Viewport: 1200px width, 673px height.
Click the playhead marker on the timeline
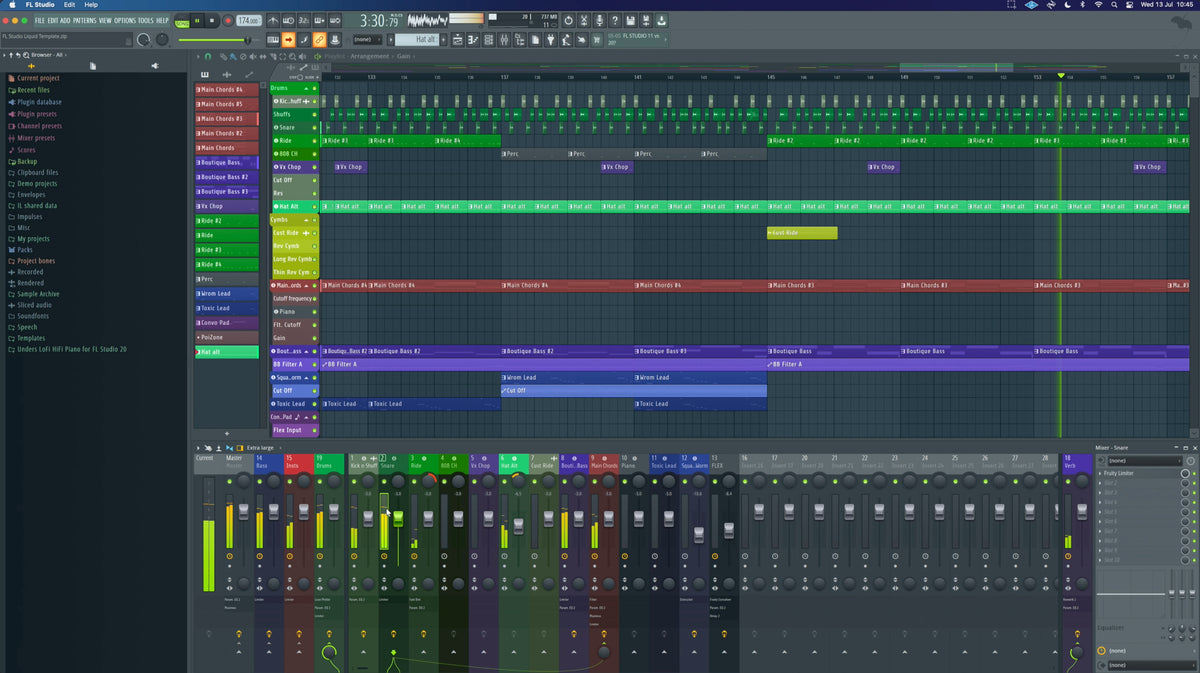1061,76
